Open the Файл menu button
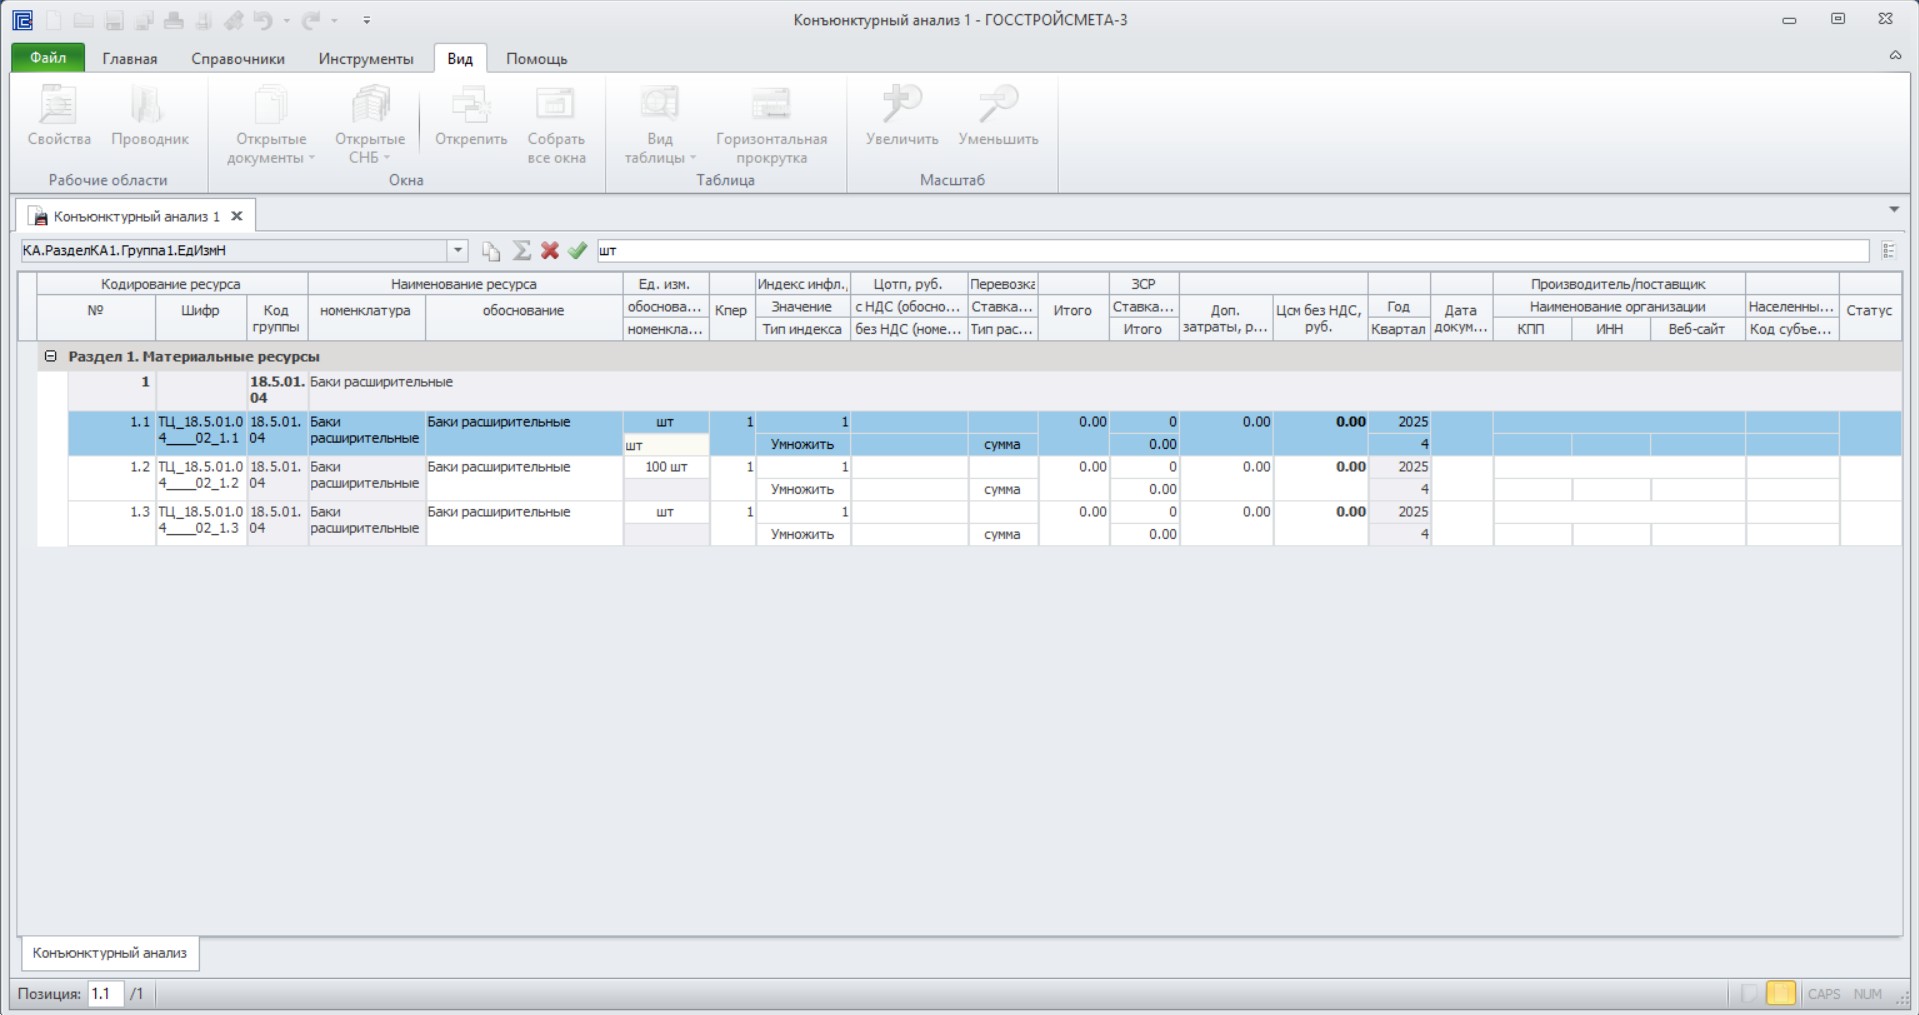This screenshot has height=1015, width=1919. (48, 58)
